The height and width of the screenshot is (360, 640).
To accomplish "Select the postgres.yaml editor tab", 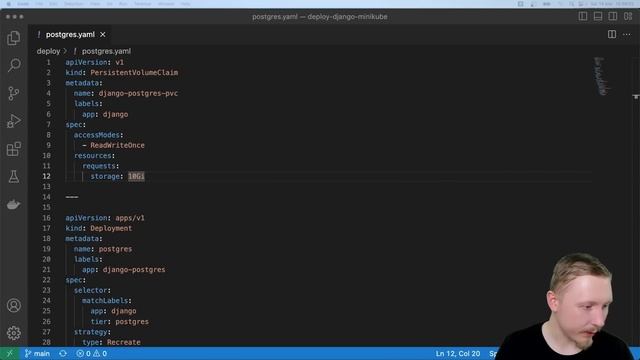I will 70,35.
